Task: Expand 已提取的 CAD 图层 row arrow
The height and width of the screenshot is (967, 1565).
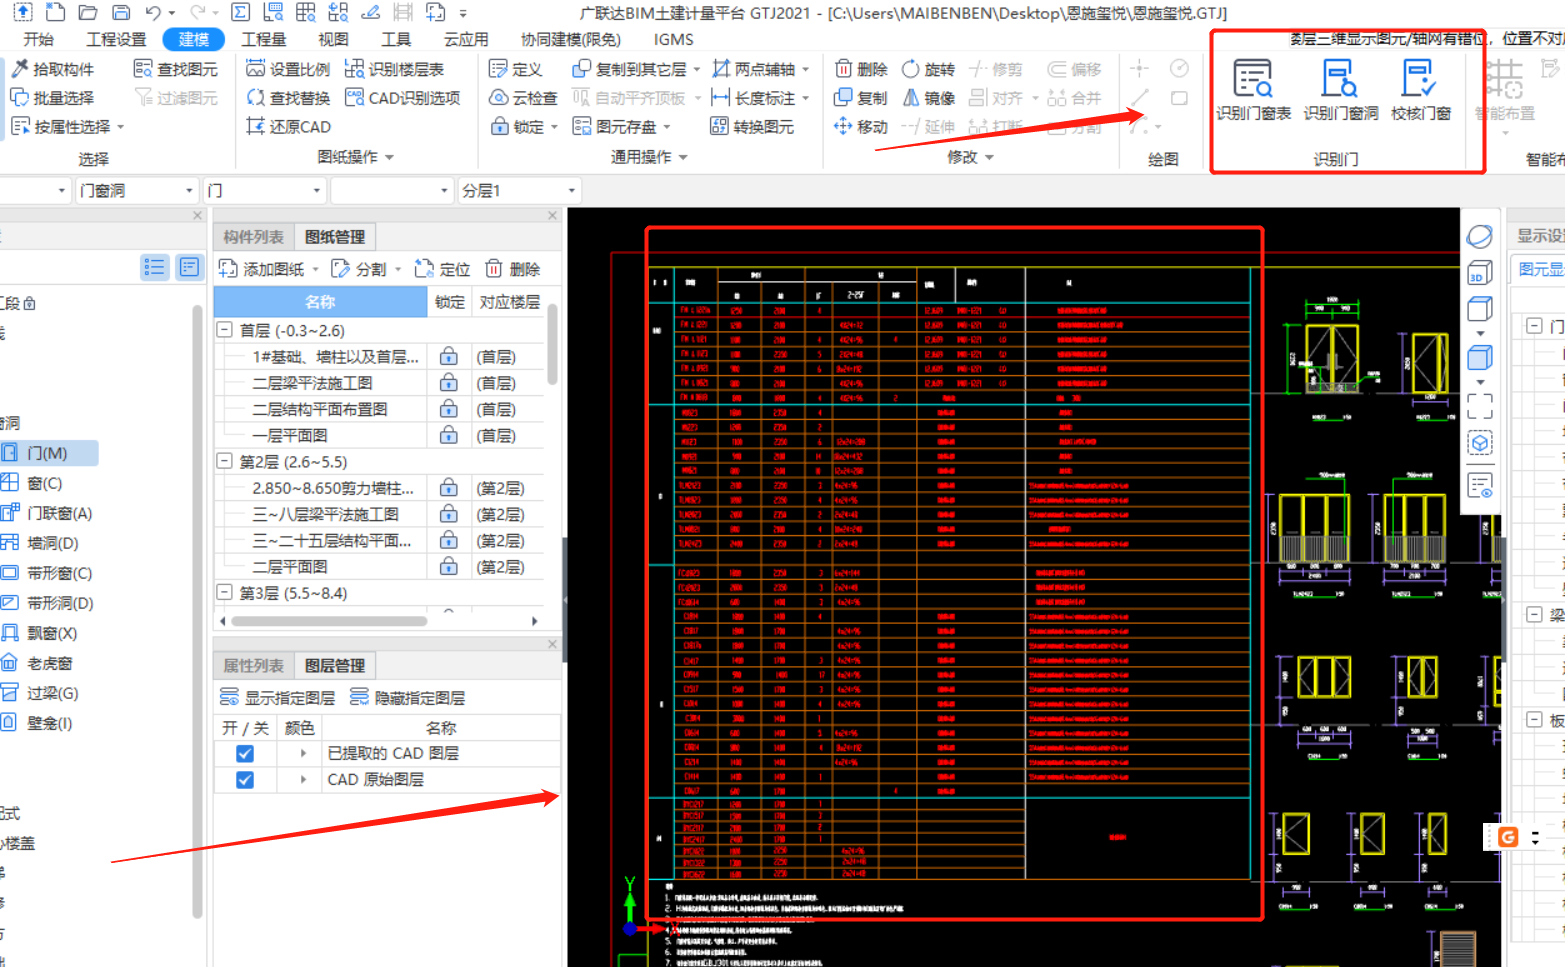Action: click(303, 753)
